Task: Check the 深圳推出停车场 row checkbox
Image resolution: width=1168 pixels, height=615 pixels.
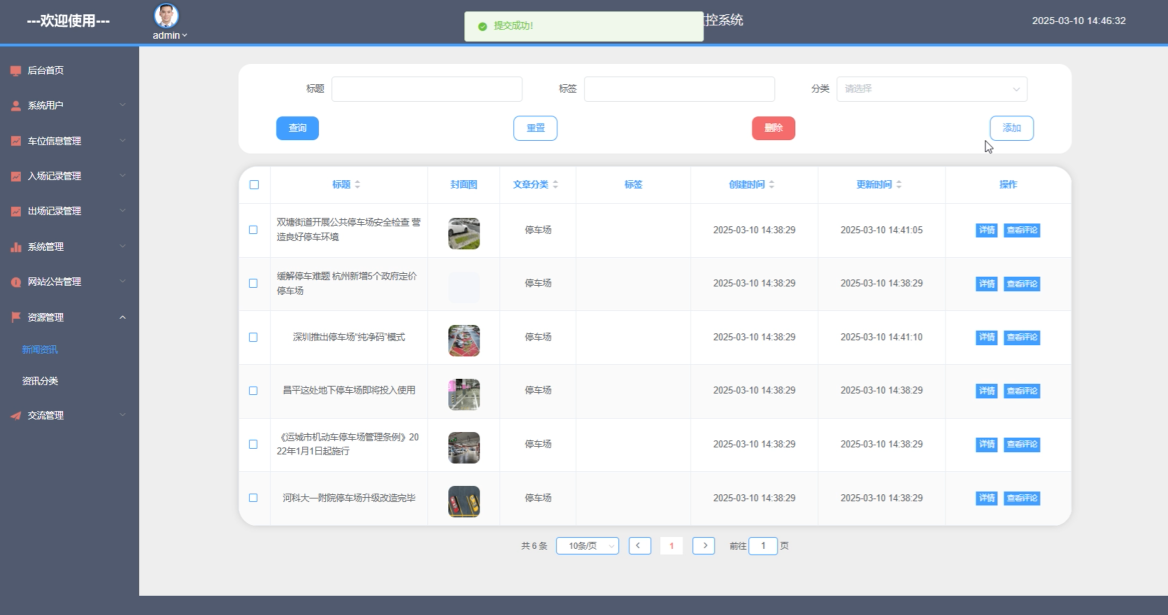Action: pyautogui.click(x=253, y=337)
